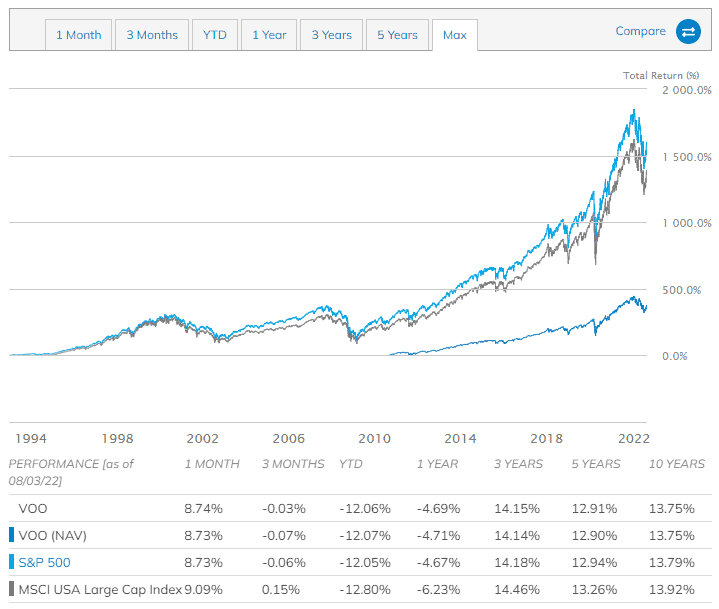Switch to the 1 Month tab
The image size is (719, 609).
click(78, 35)
